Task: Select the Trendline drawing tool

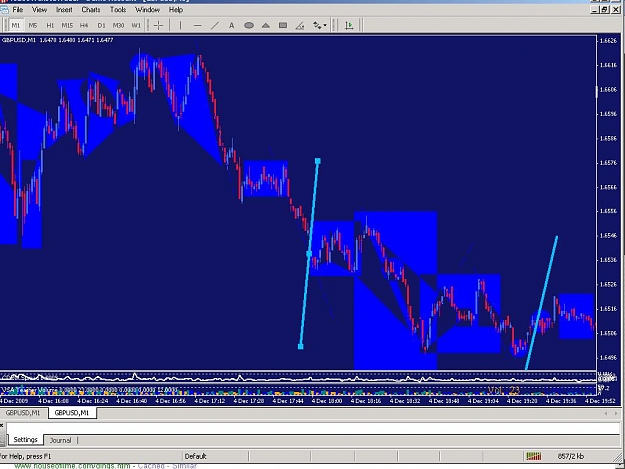Action: point(214,26)
